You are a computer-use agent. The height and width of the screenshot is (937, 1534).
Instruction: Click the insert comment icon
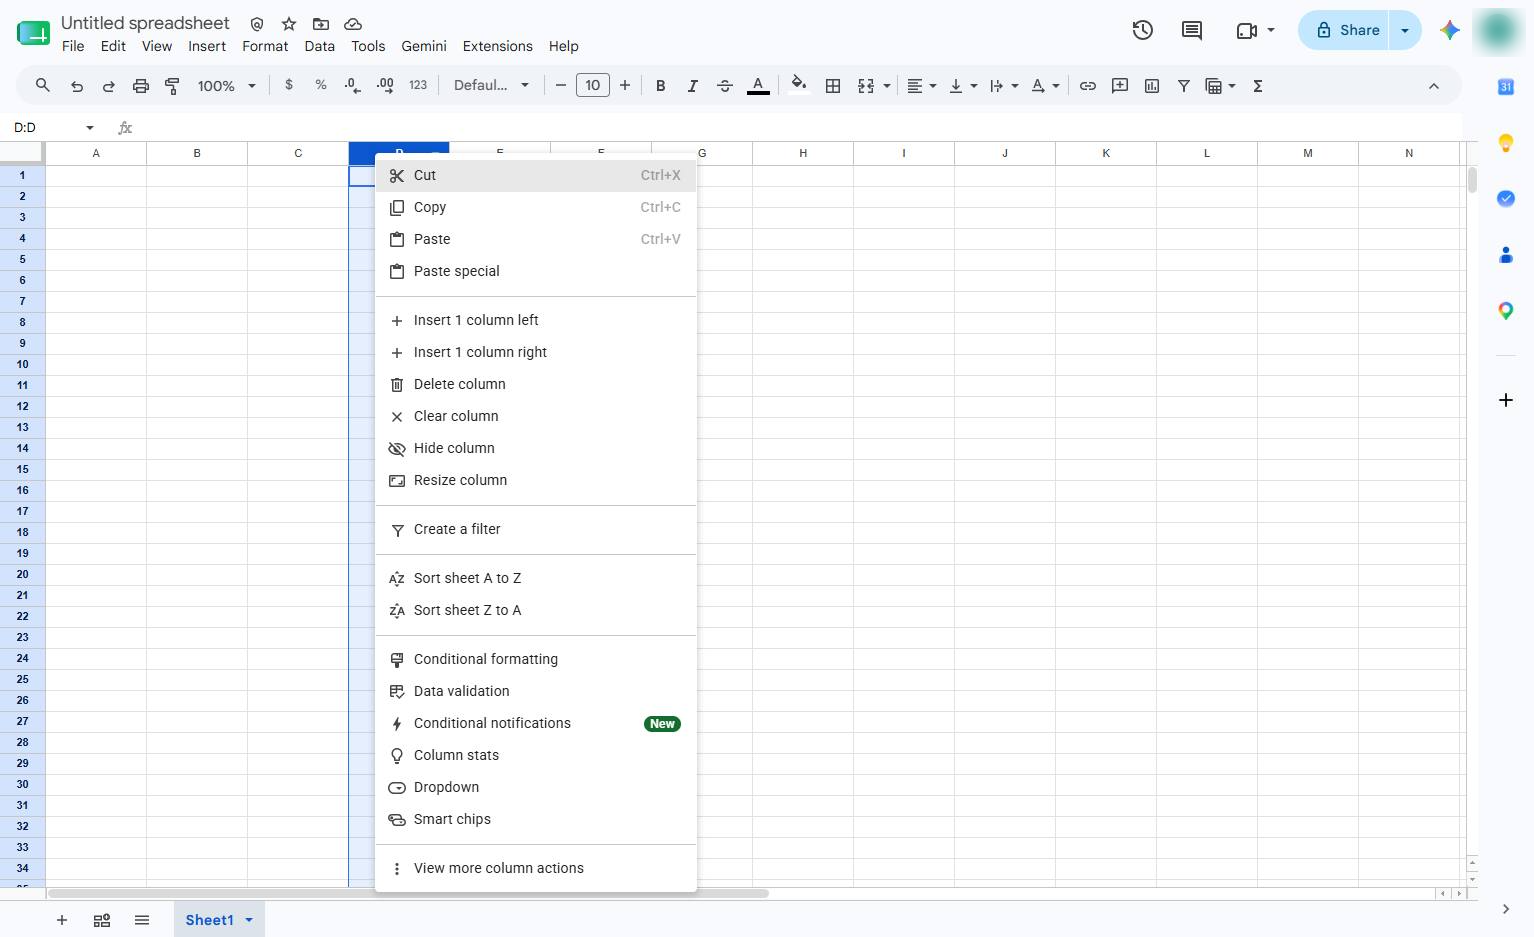1120,86
